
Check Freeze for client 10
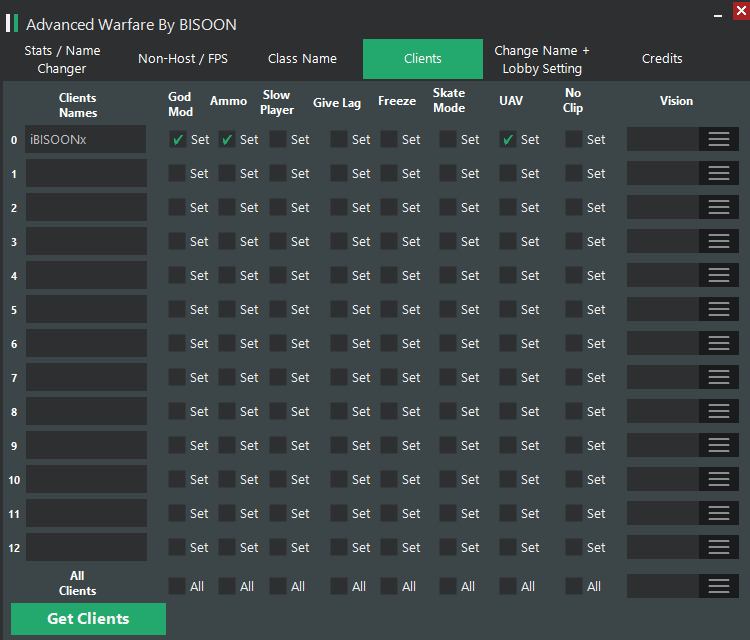(389, 479)
